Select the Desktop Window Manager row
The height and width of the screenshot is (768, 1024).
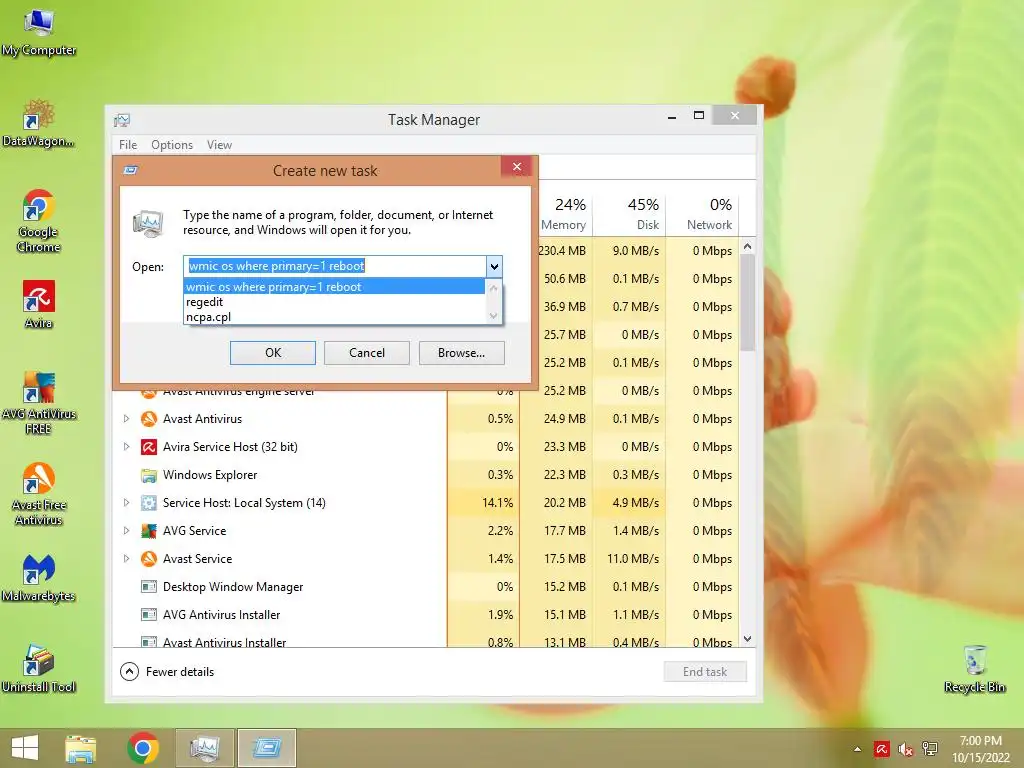(426, 586)
